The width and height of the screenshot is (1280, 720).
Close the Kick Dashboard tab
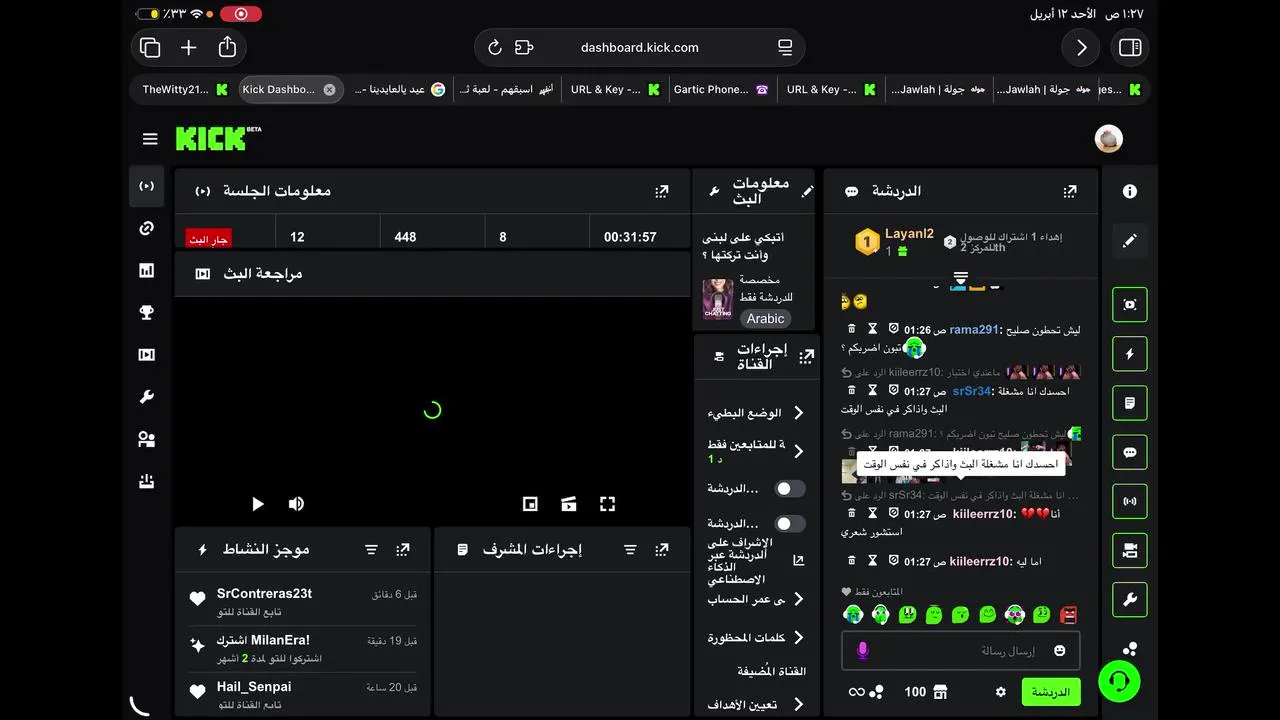tap(329, 89)
